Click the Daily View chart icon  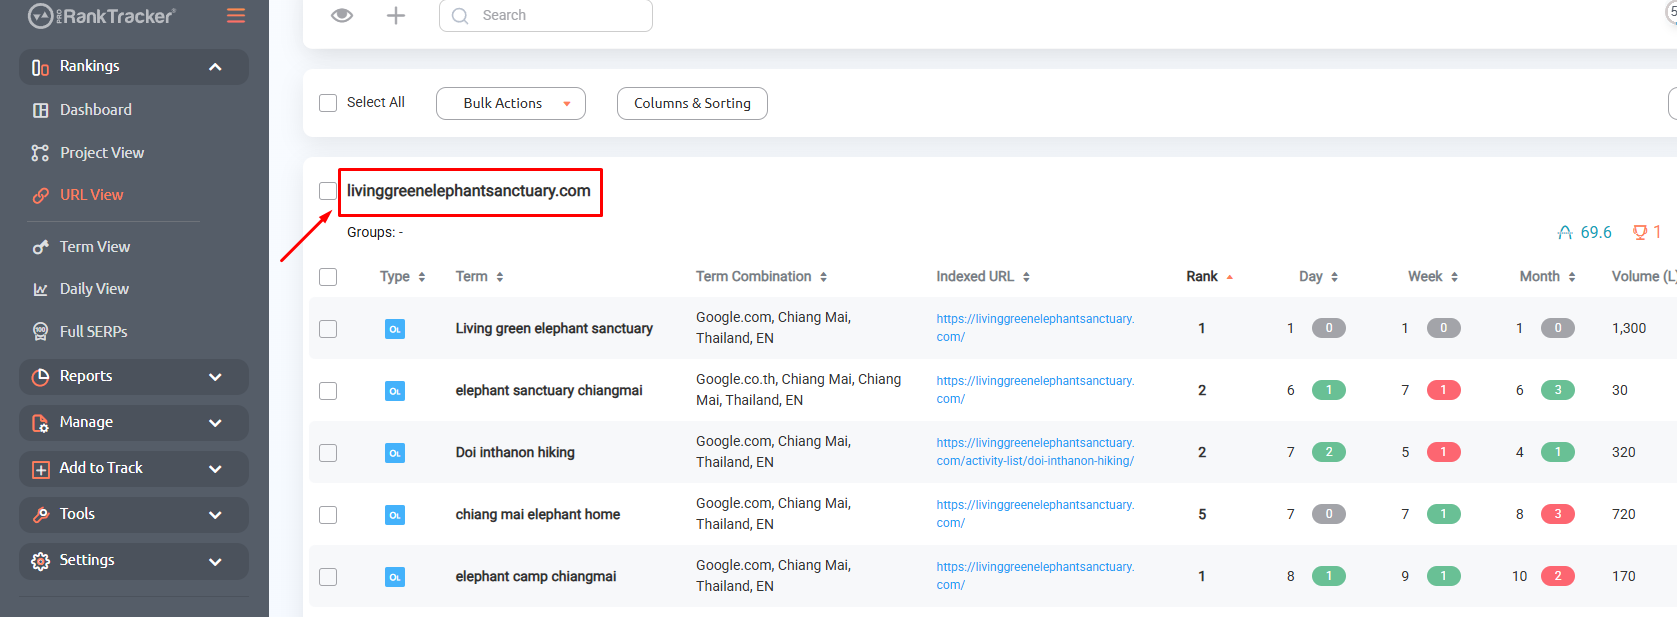click(x=40, y=289)
